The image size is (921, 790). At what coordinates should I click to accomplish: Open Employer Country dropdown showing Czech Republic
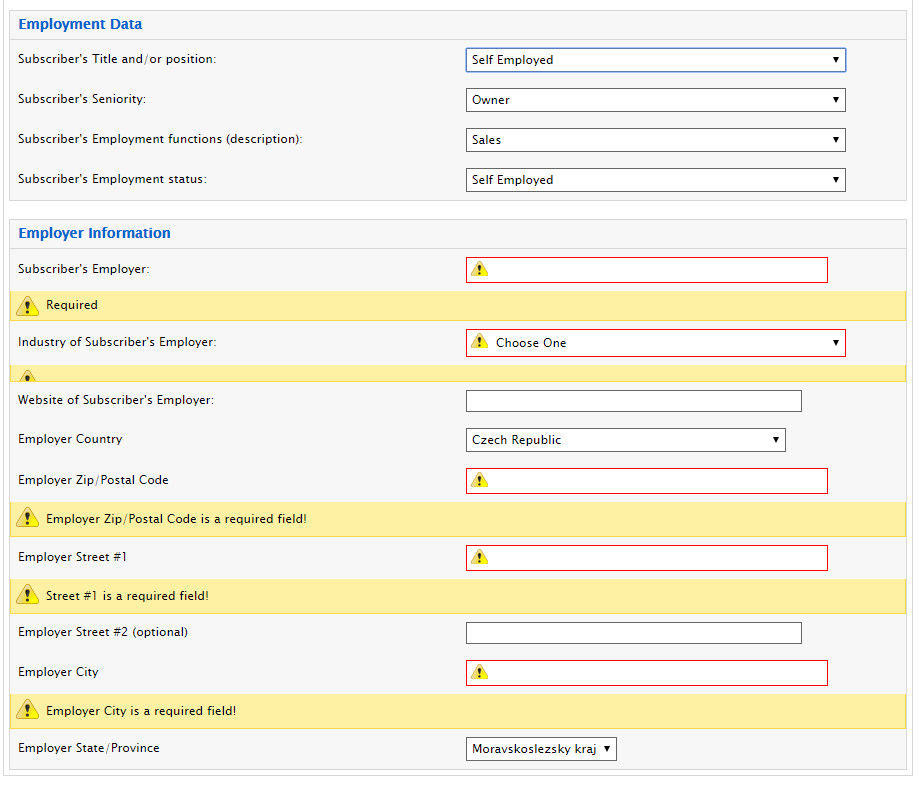(625, 440)
